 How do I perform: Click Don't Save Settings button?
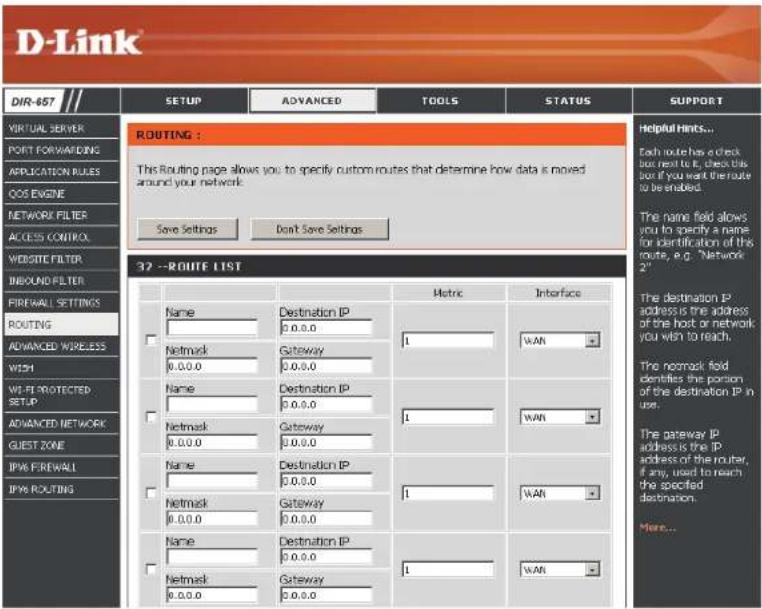319,229
